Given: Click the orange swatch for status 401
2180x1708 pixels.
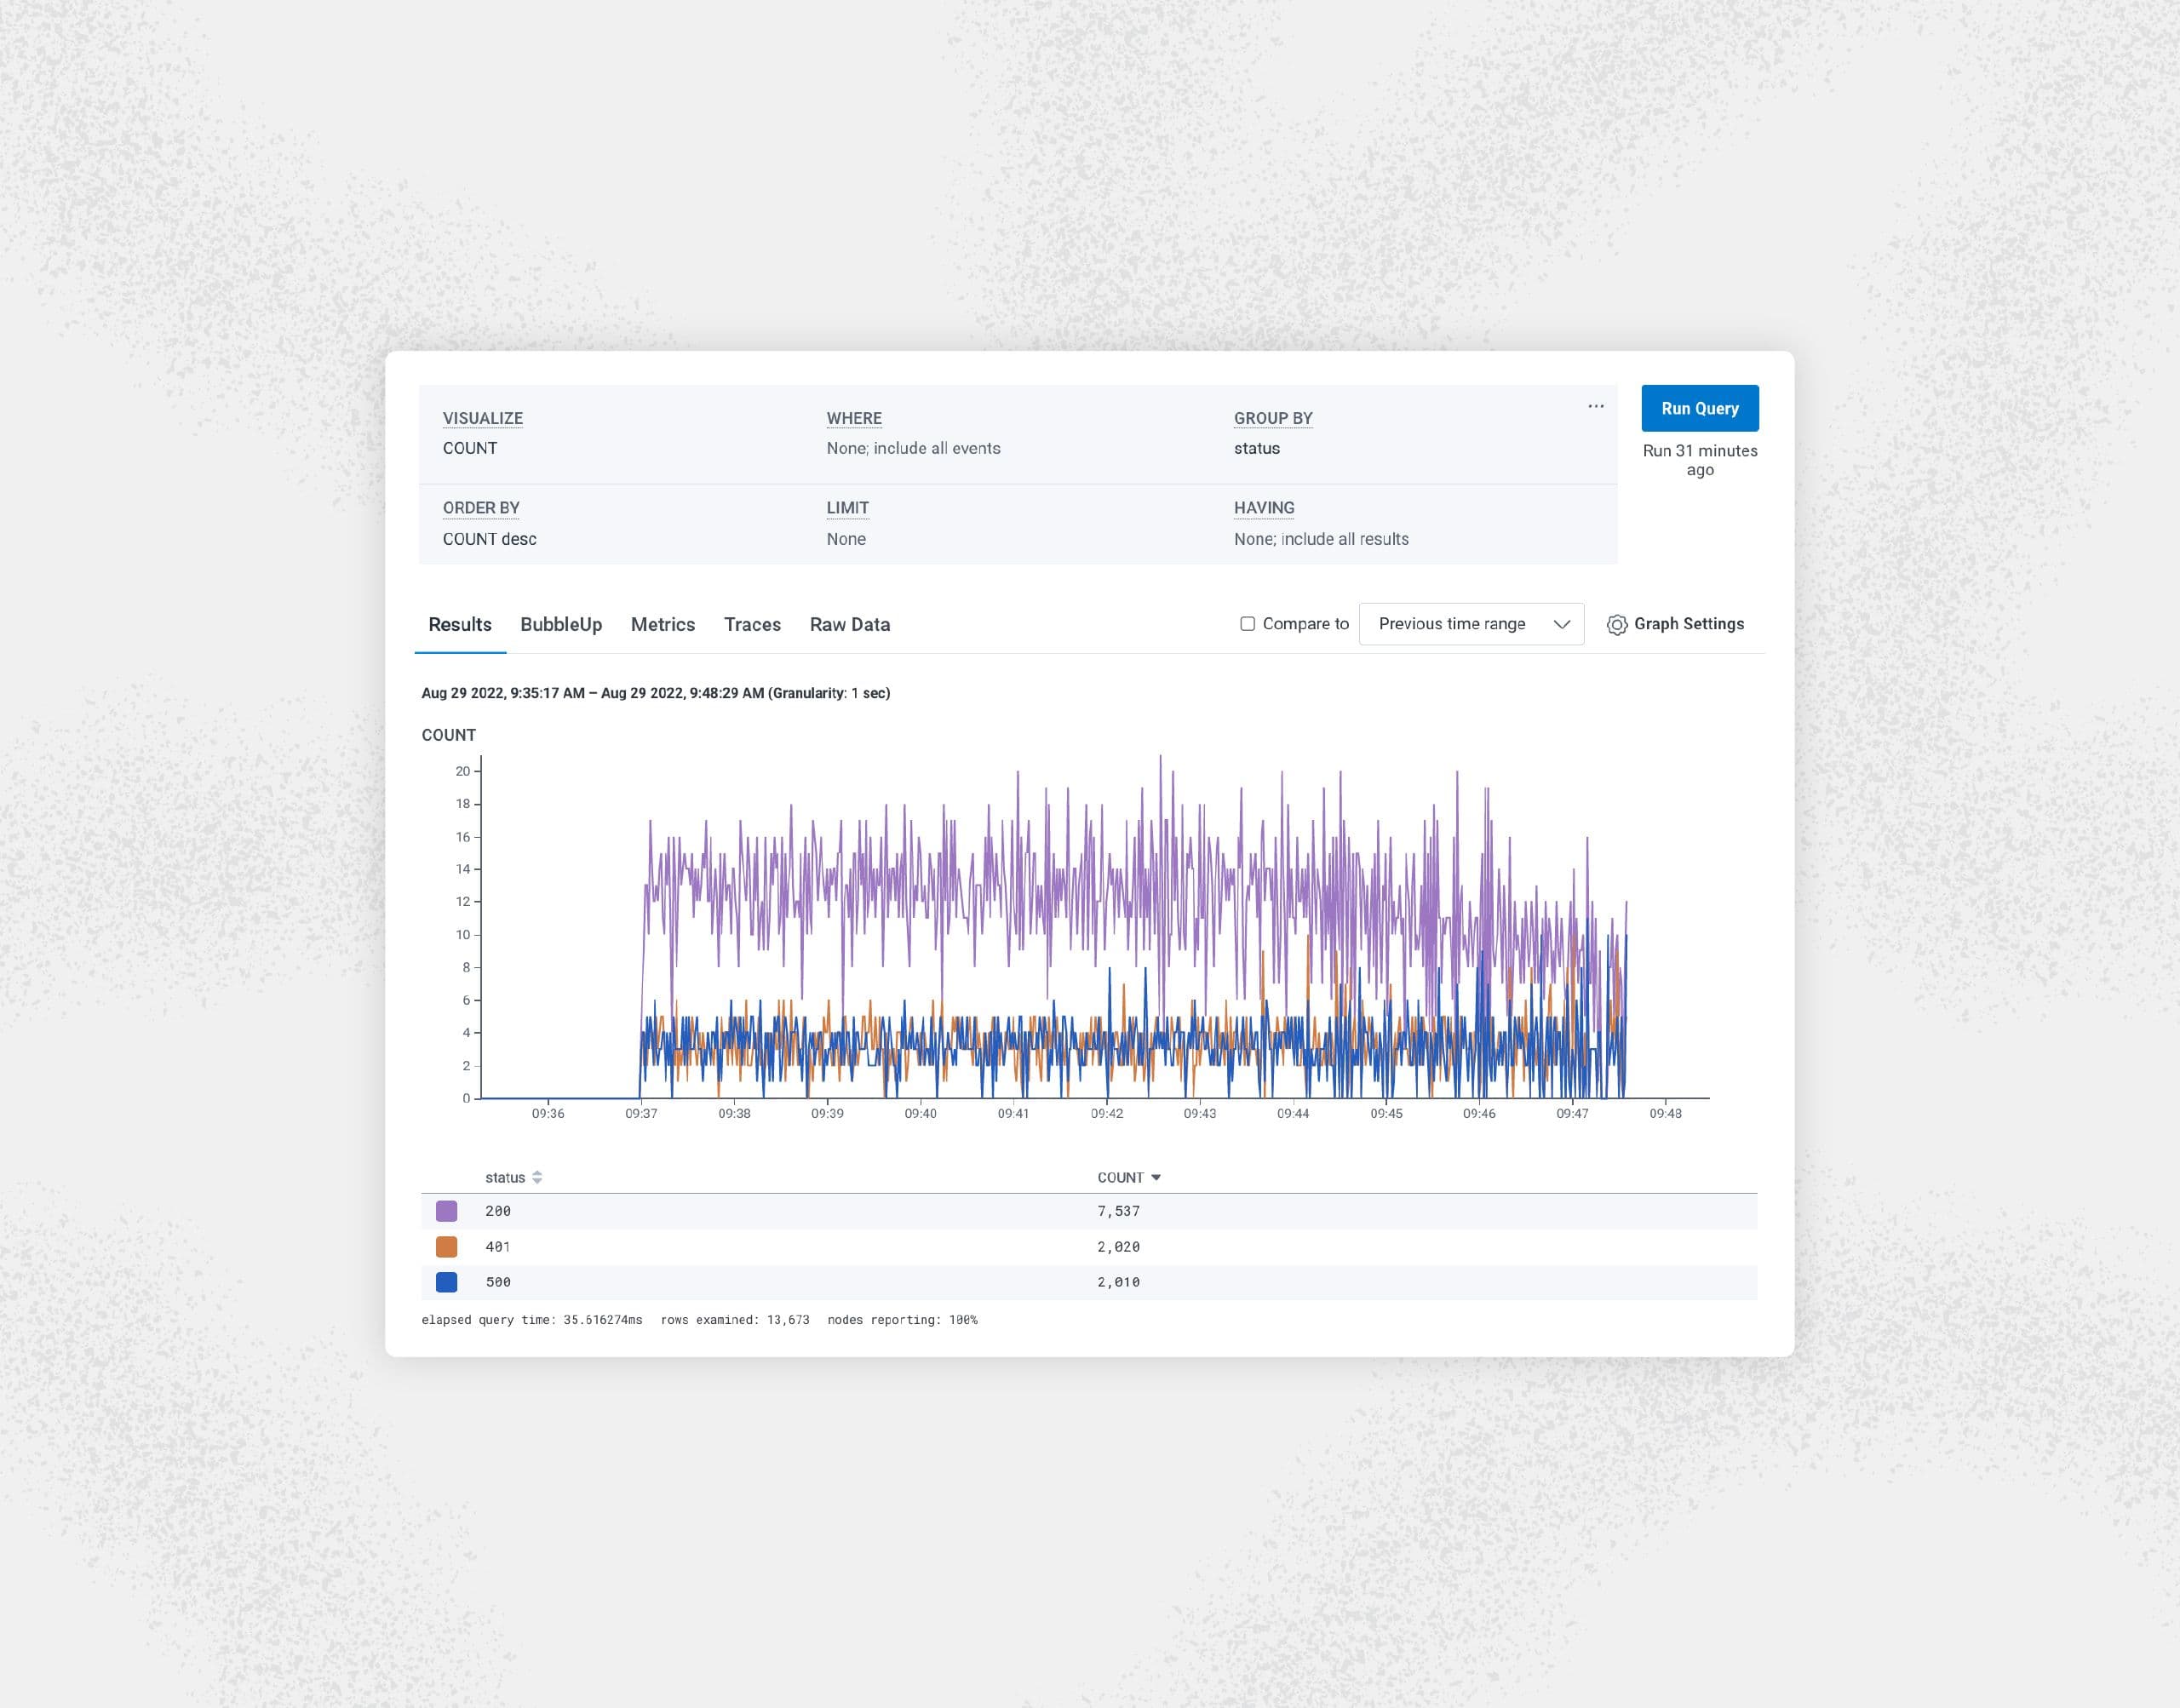Looking at the screenshot, I should (x=447, y=1246).
